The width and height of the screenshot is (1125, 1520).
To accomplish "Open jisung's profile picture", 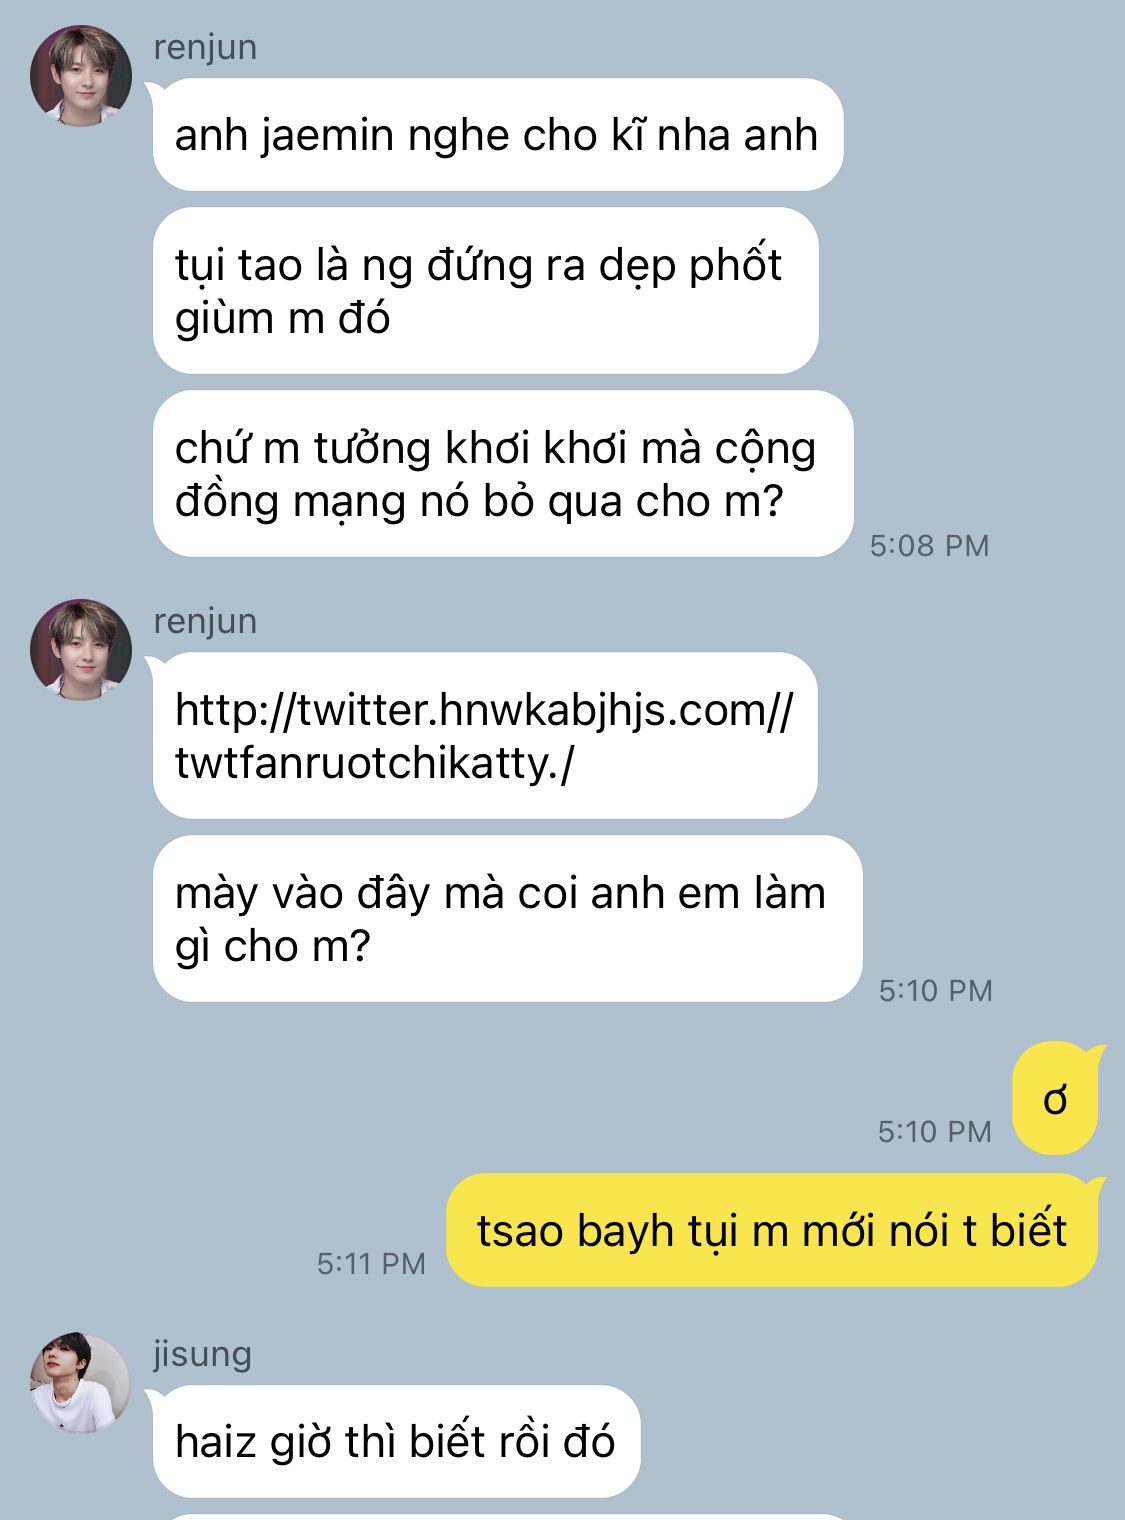I will pyautogui.click(x=81, y=1383).
